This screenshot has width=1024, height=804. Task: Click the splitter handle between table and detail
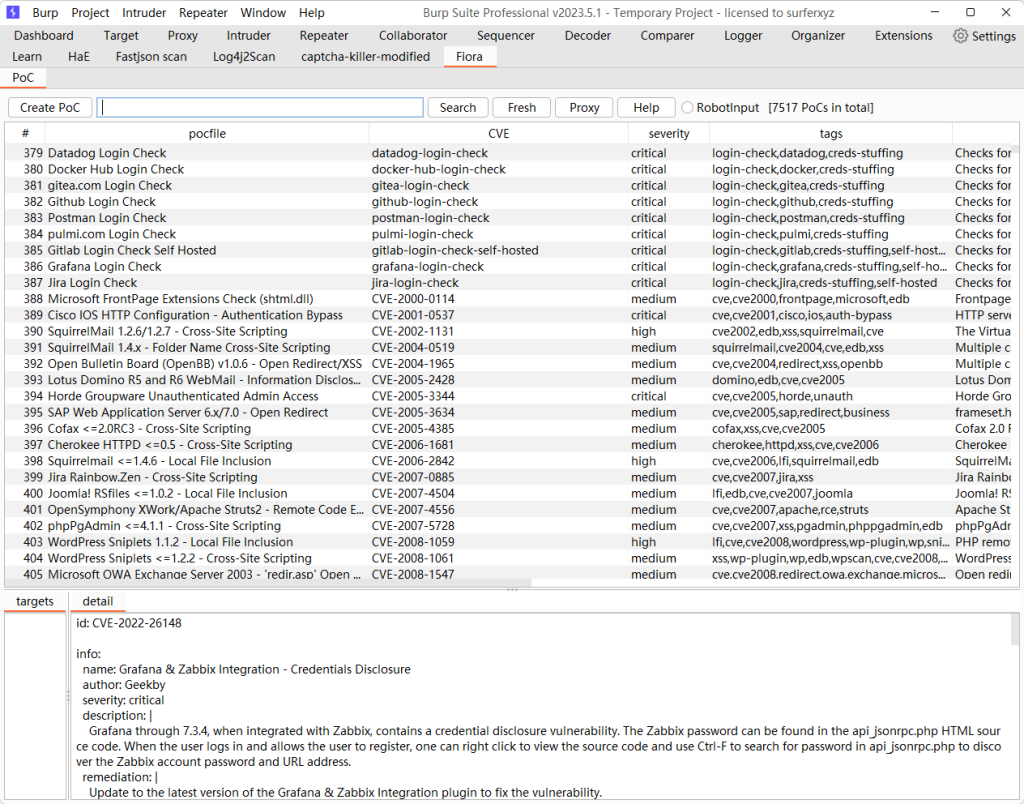tap(512, 590)
